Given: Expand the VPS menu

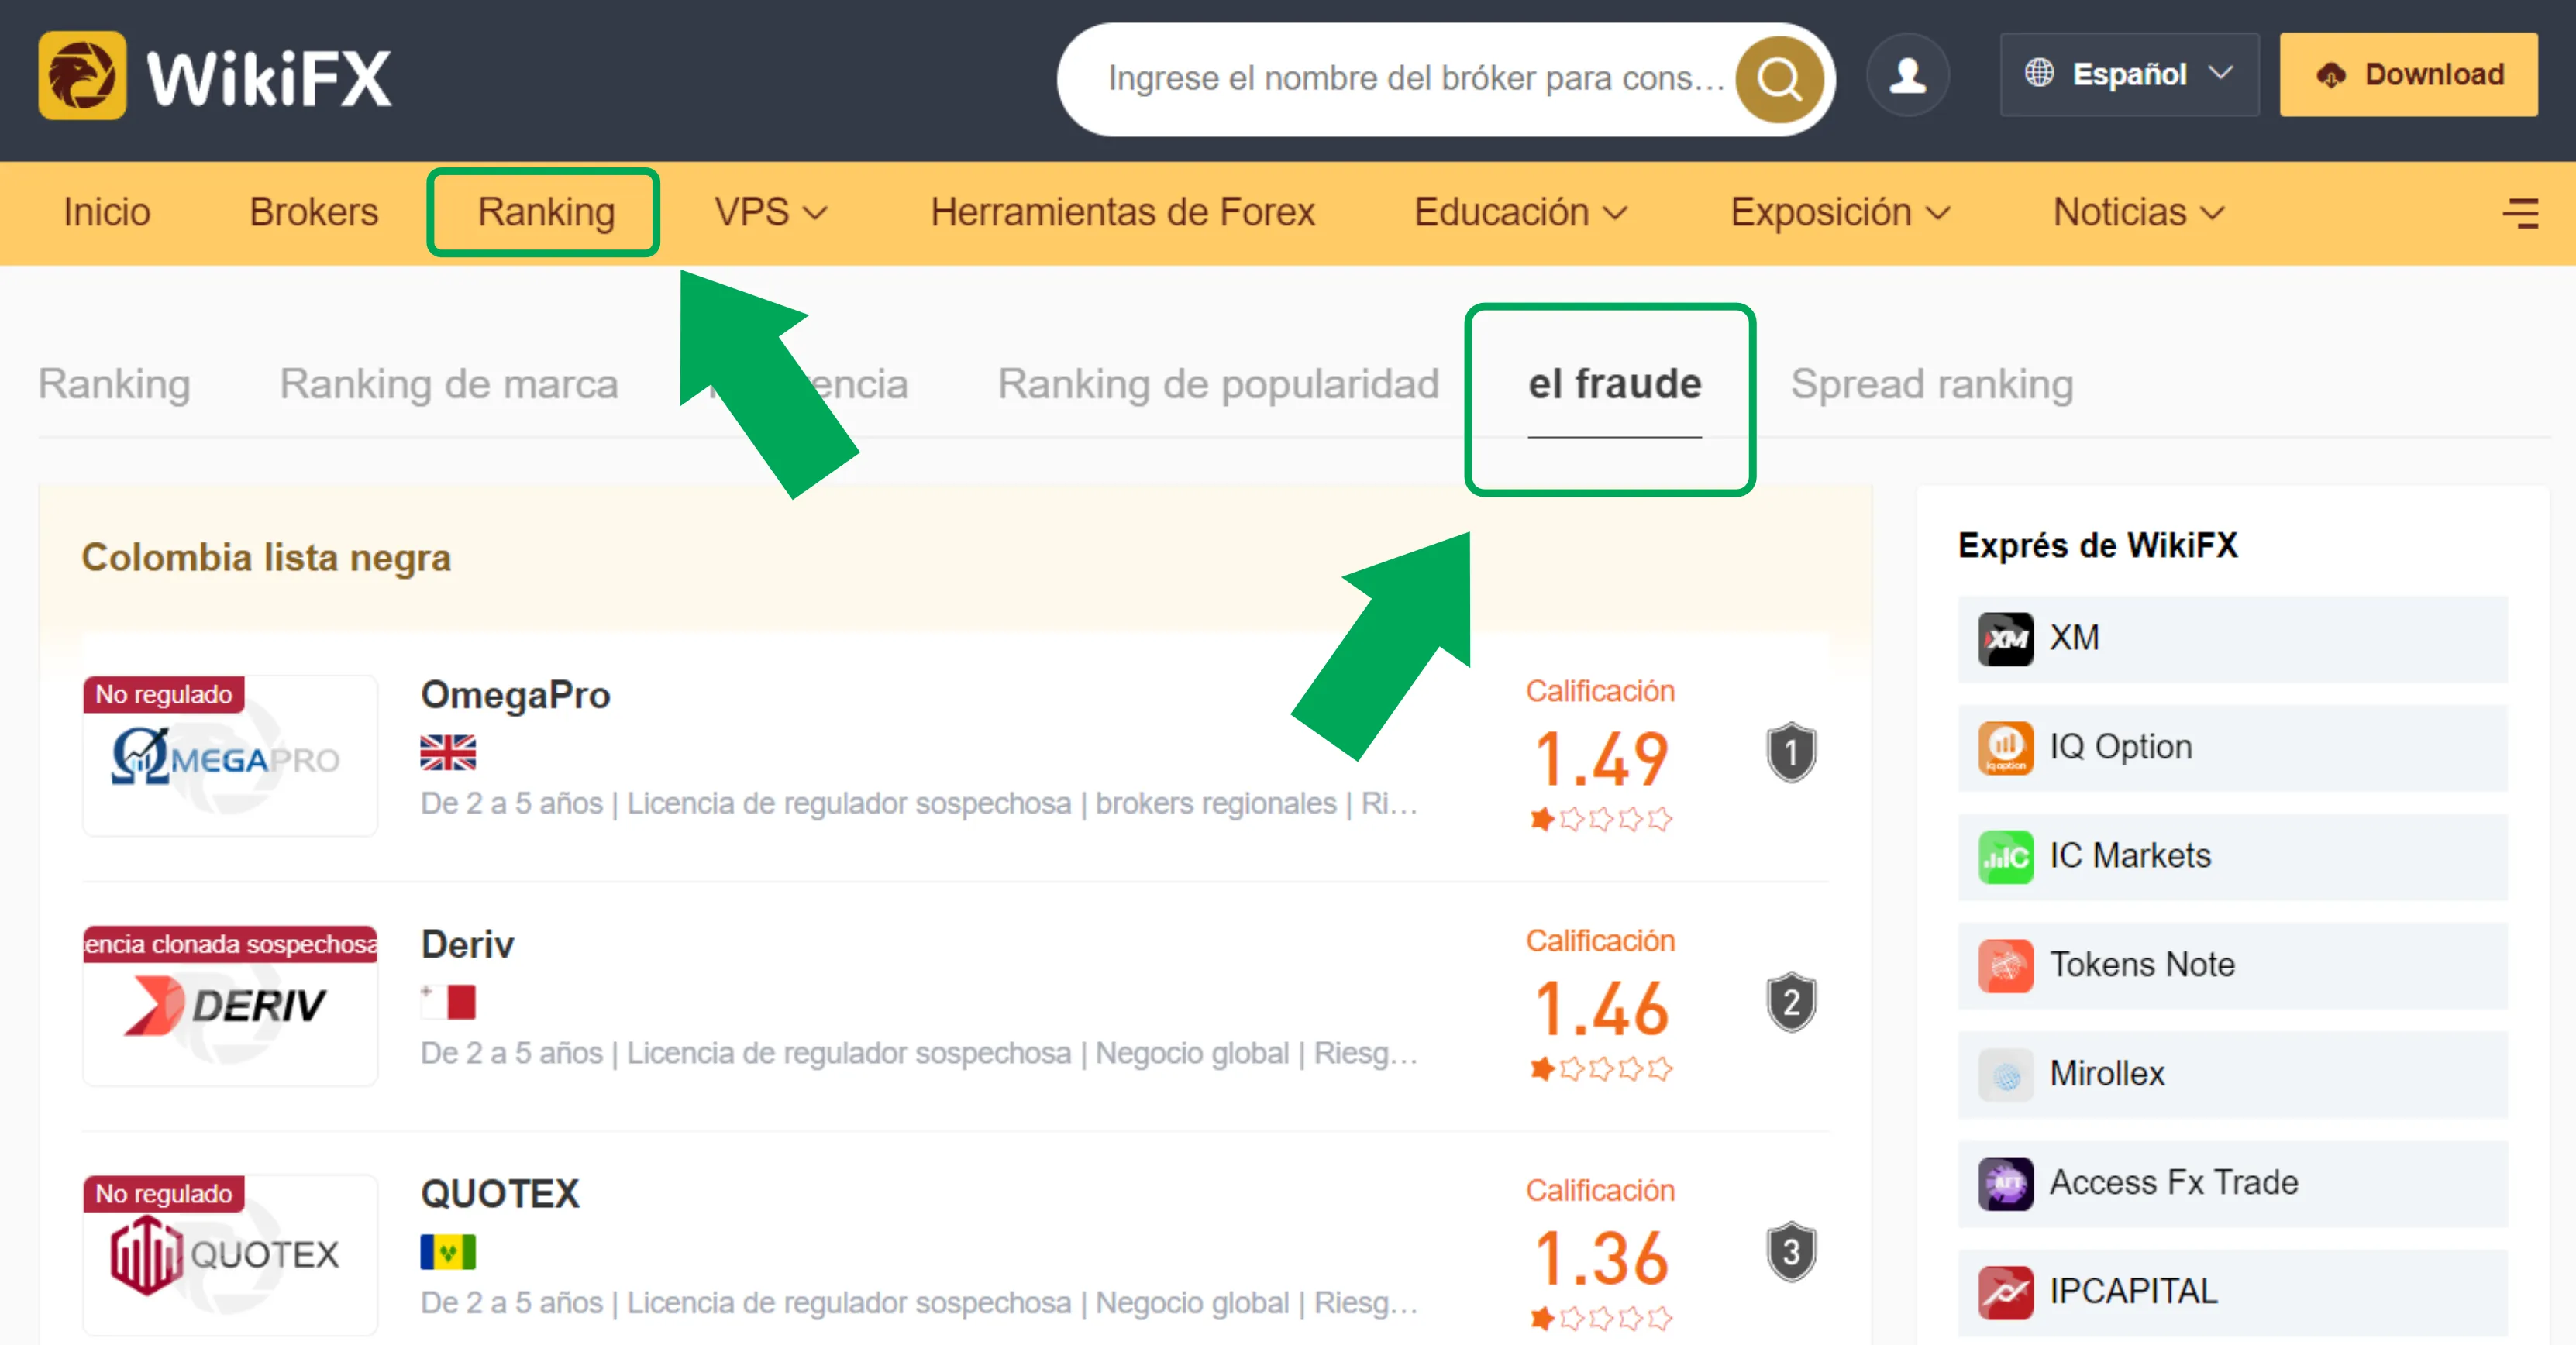Looking at the screenshot, I should pos(770,212).
